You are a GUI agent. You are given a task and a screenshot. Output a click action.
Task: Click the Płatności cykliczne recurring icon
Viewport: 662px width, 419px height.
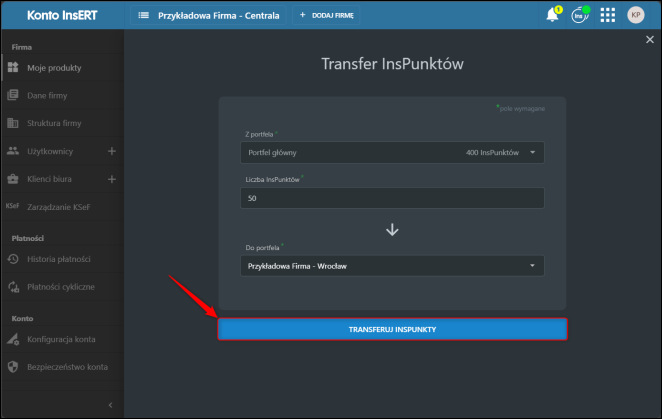13,287
